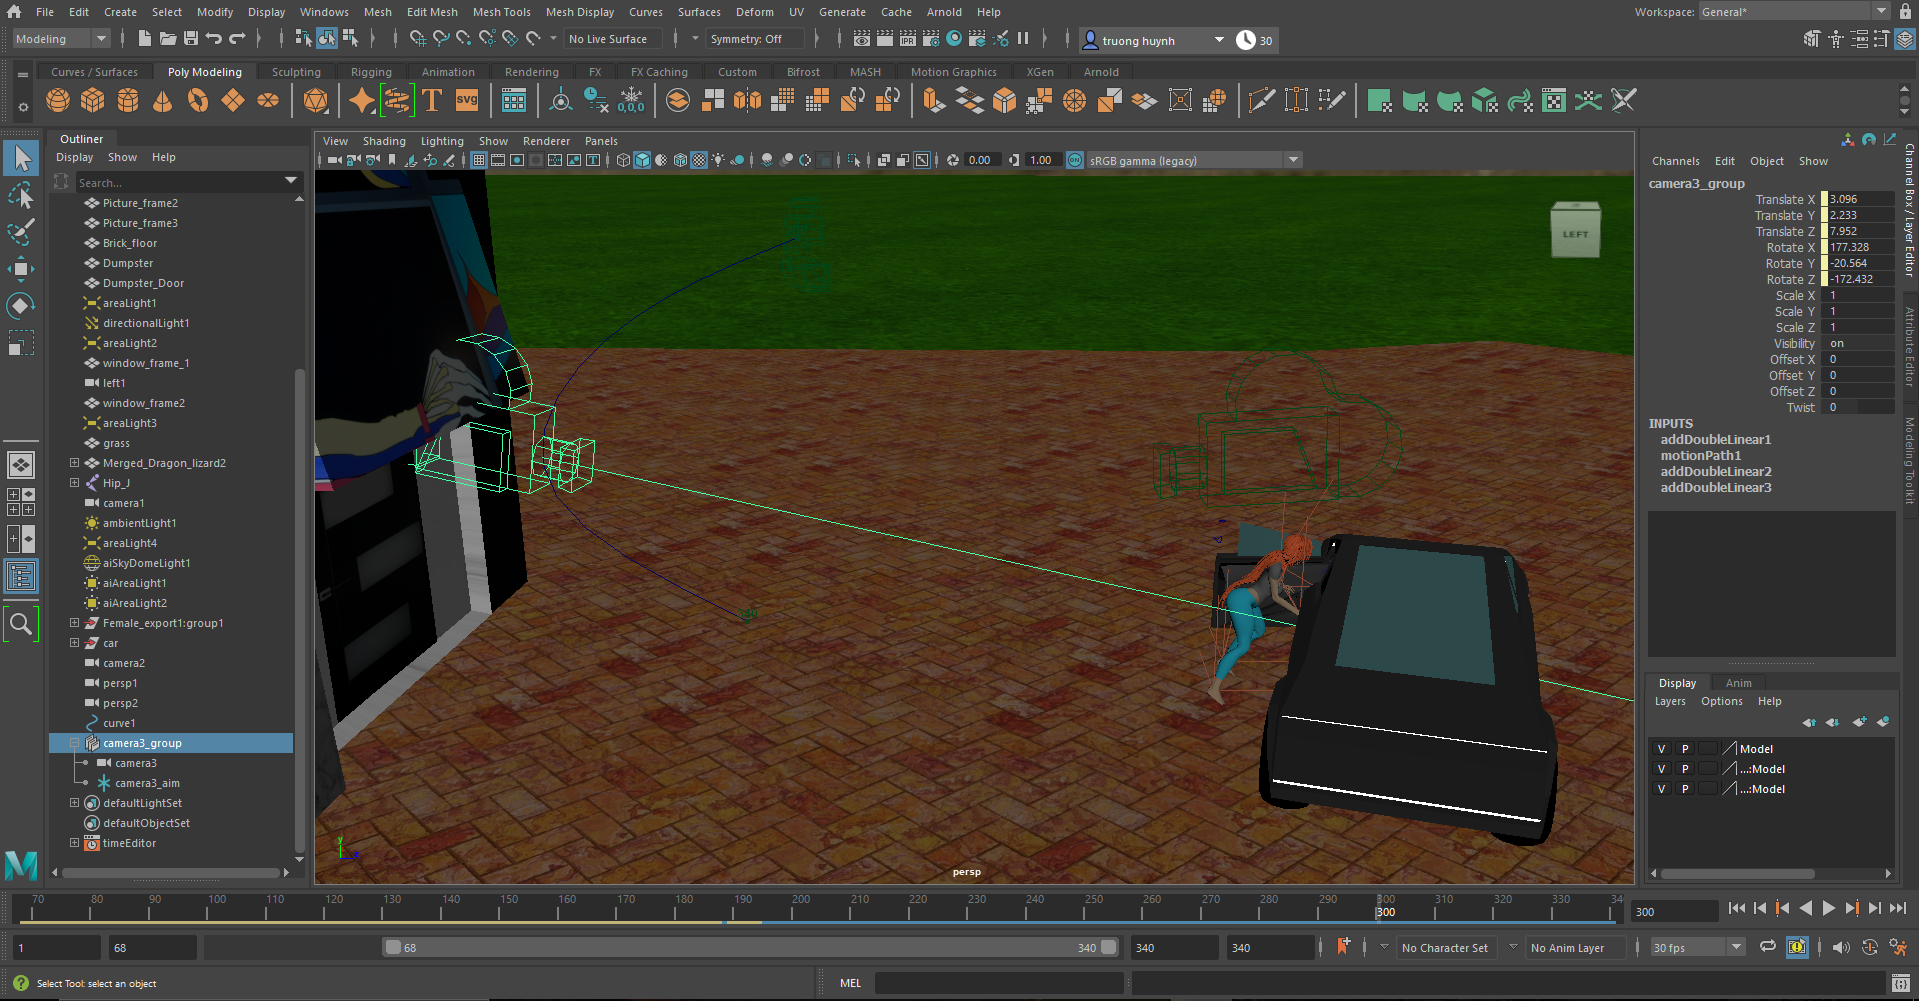Select the Scale tool in the toolbox

tap(21, 343)
